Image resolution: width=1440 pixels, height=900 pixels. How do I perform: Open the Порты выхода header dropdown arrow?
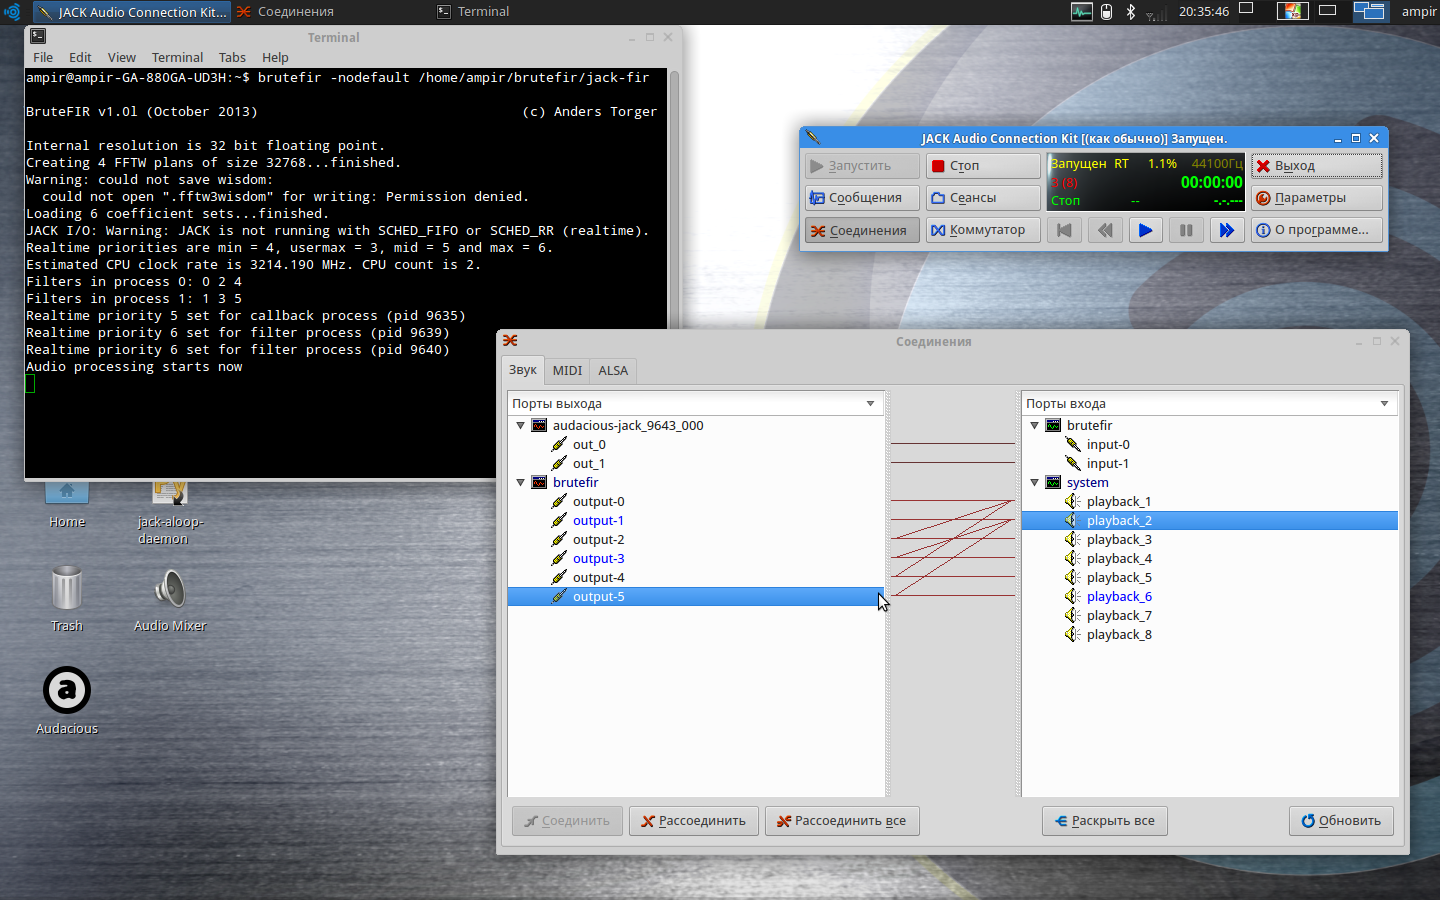pyautogui.click(x=870, y=404)
